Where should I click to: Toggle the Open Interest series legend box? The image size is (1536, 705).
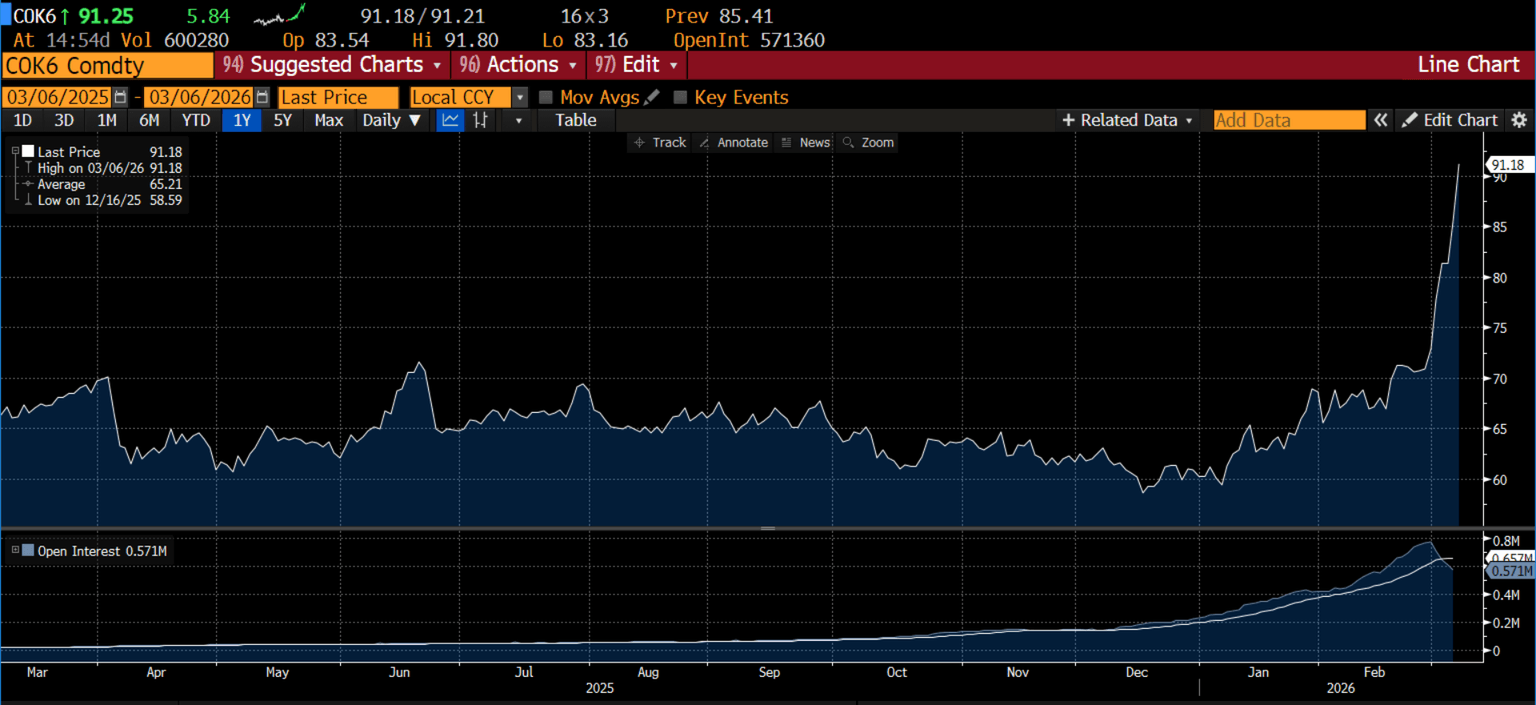(x=27, y=551)
